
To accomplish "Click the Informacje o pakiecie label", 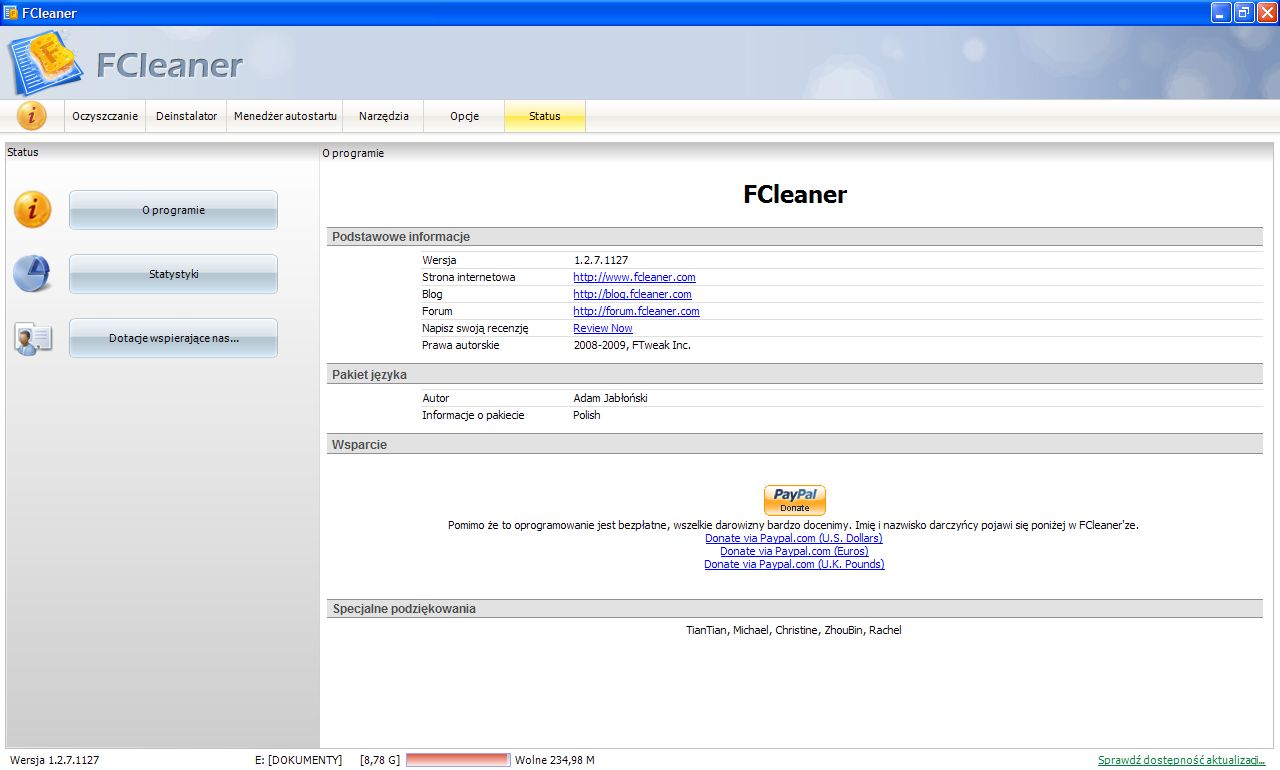I will coord(473,415).
